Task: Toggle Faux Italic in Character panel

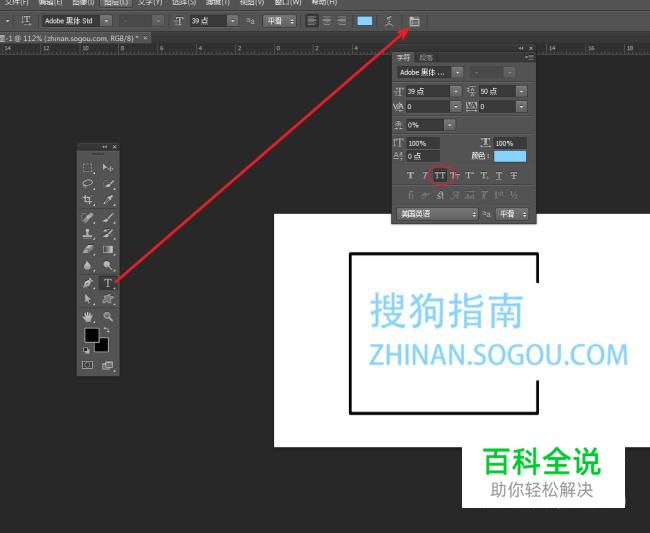Action: (425, 176)
